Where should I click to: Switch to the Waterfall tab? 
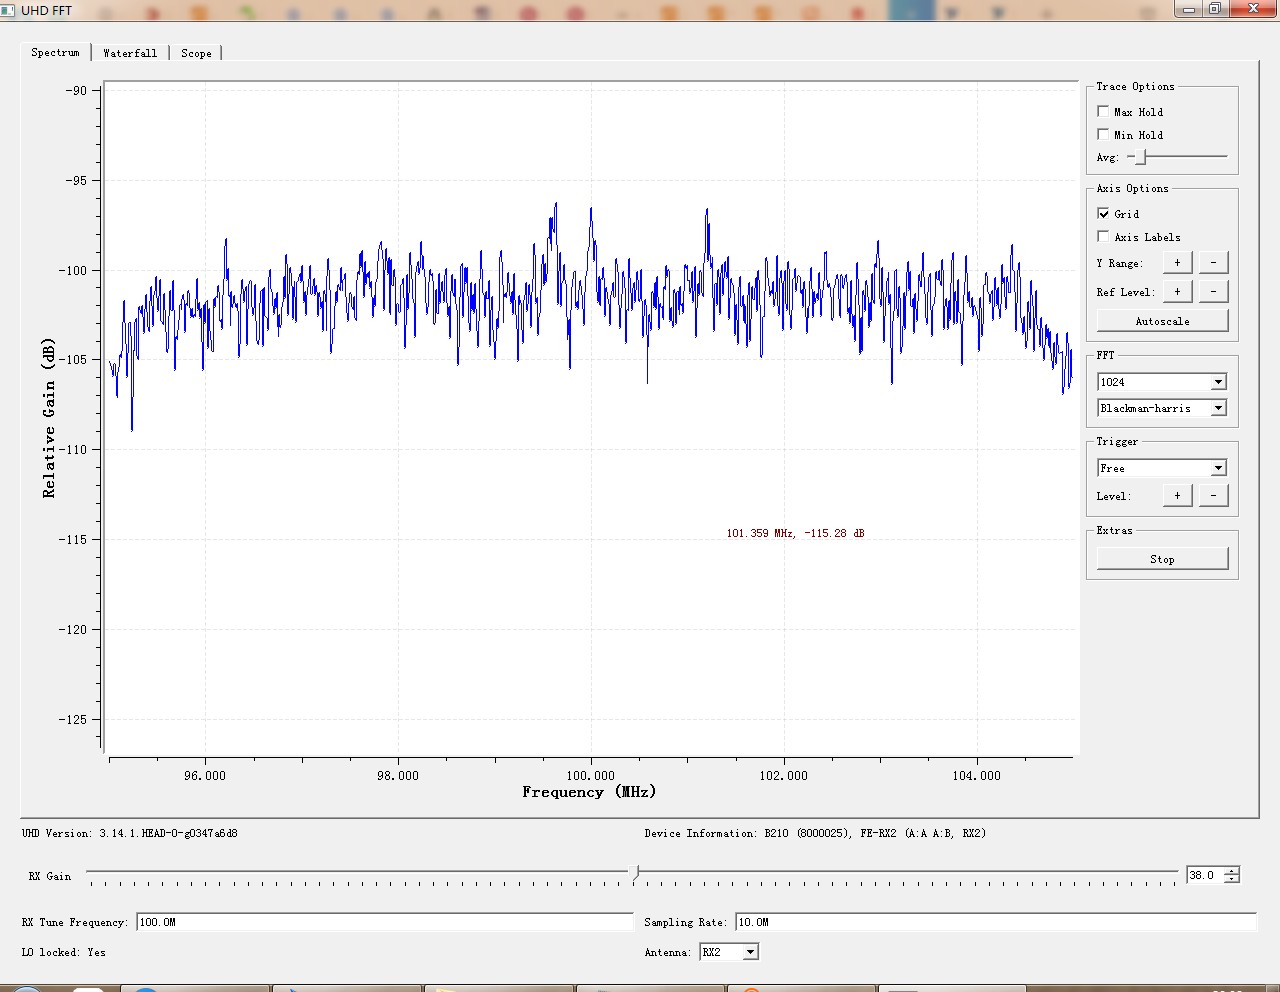click(130, 53)
